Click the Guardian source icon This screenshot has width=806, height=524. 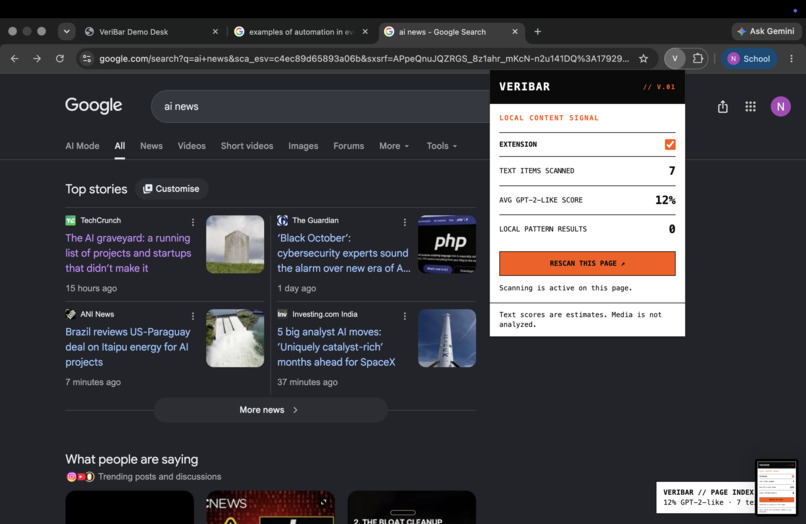pyautogui.click(x=282, y=221)
